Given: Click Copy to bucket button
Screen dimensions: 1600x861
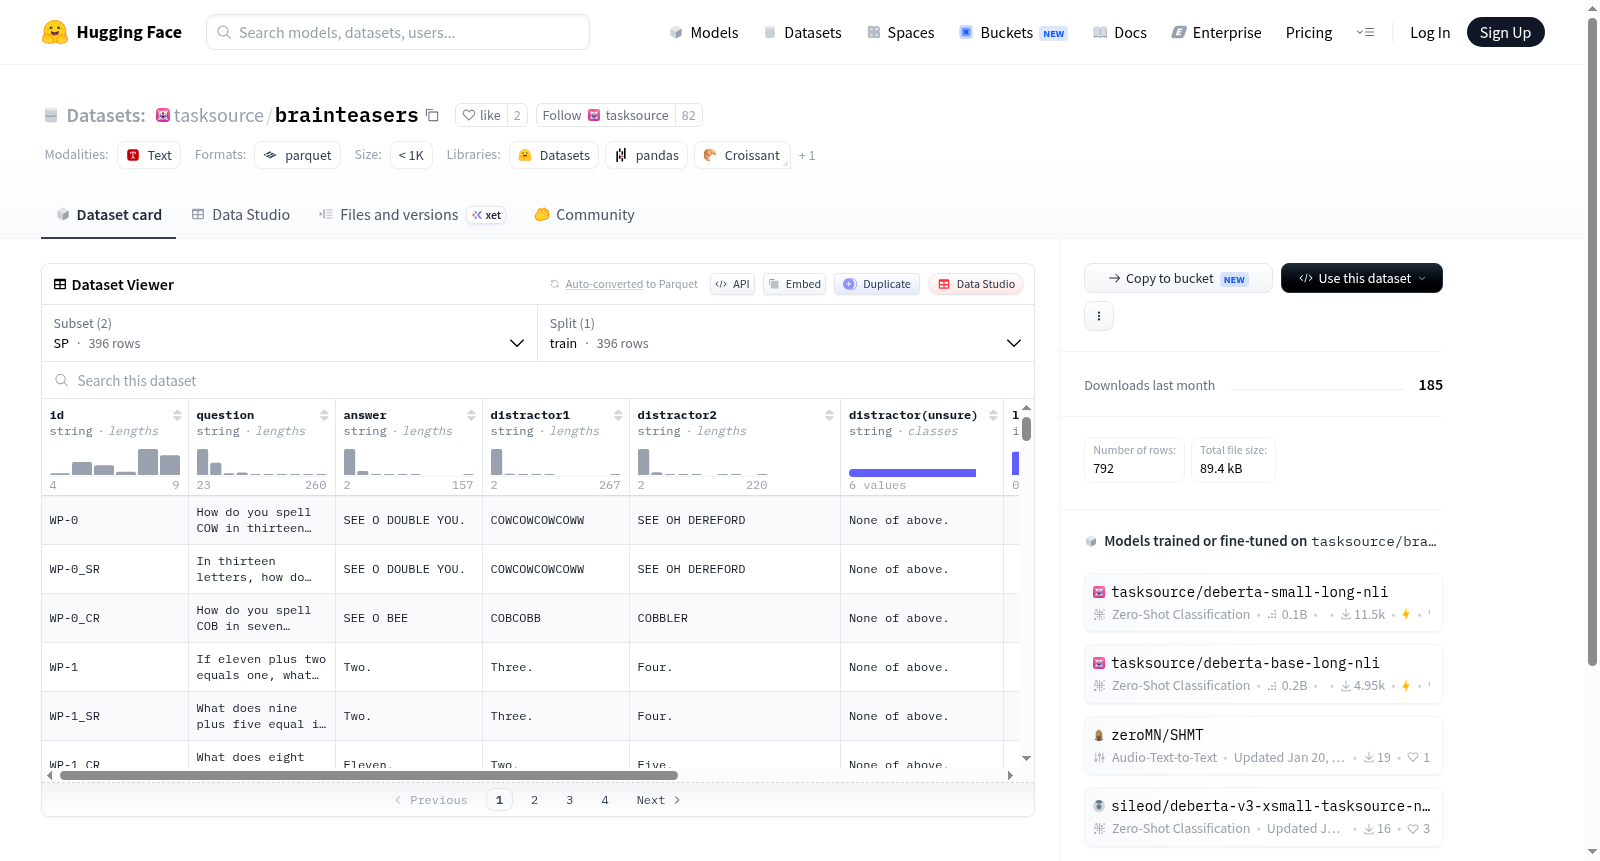Looking at the screenshot, I should [x=1178, y=278].
